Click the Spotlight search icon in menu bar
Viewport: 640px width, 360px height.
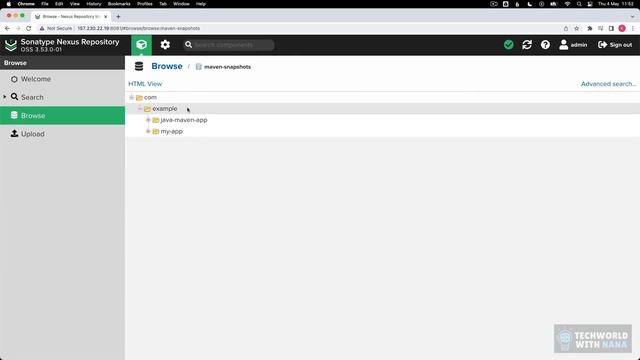[579, 4]
